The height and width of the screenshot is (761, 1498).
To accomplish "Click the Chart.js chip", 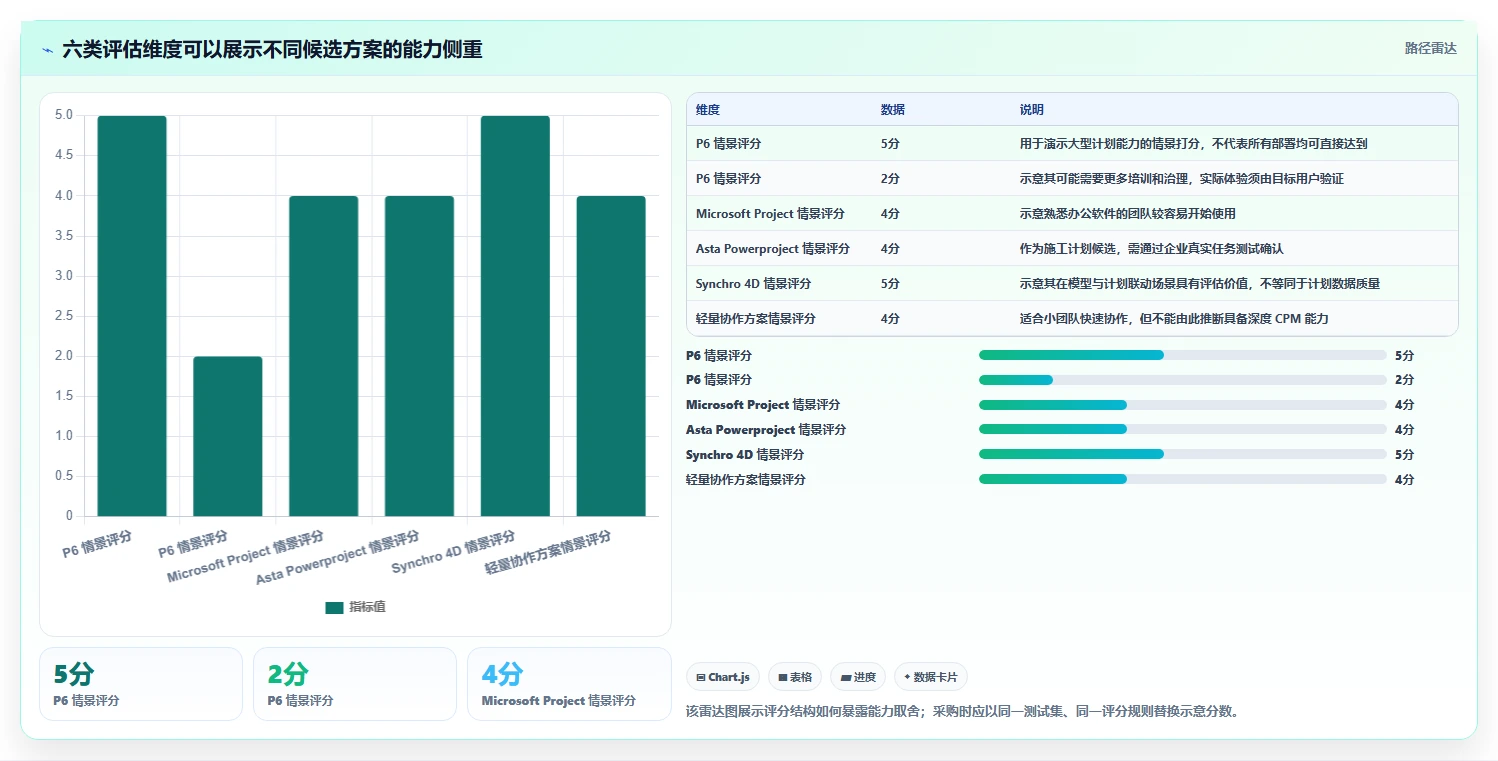I will pos(723,677).
